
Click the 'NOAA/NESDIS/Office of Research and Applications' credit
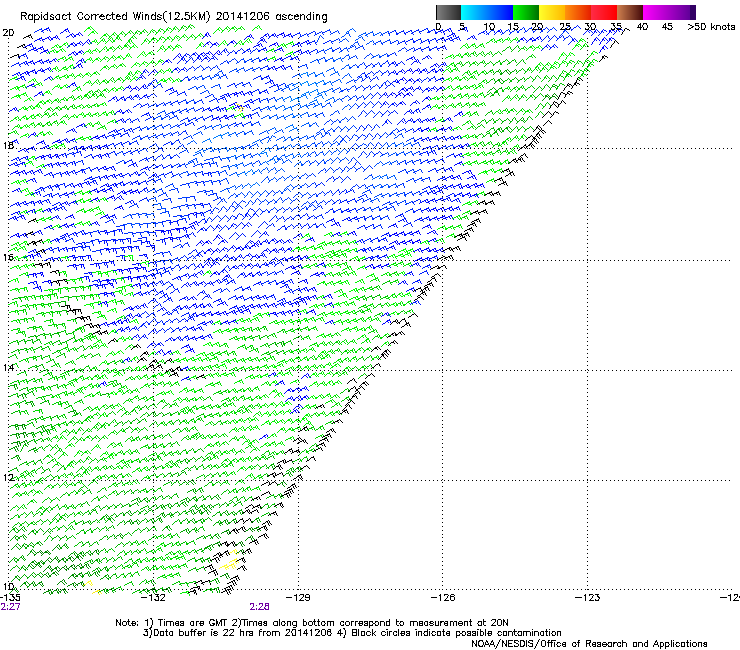click(x=589, y=644)
